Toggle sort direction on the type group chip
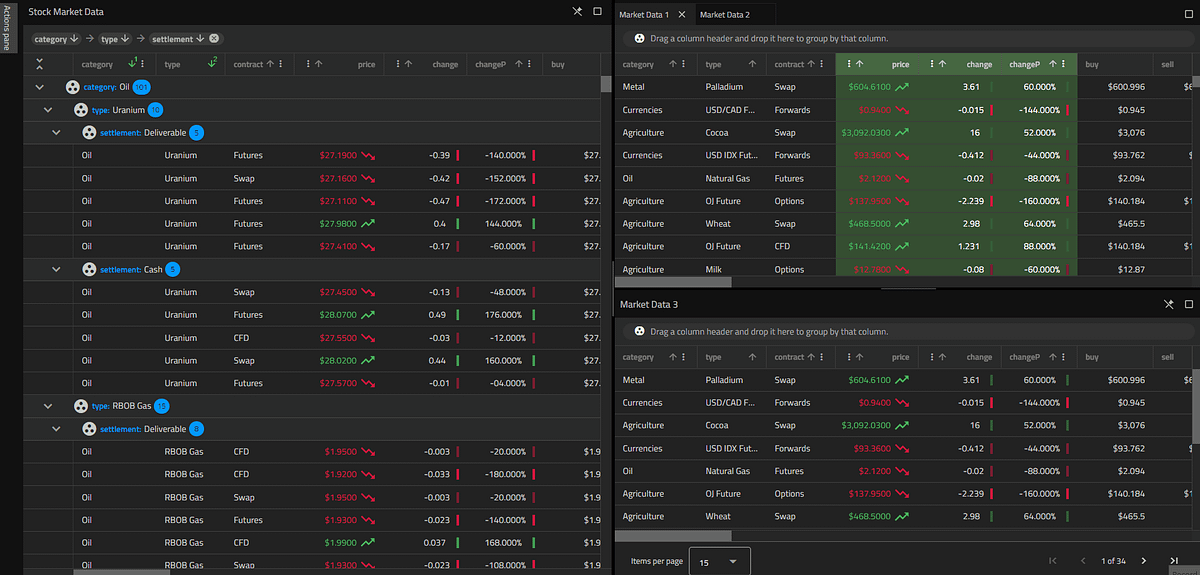 126,39
